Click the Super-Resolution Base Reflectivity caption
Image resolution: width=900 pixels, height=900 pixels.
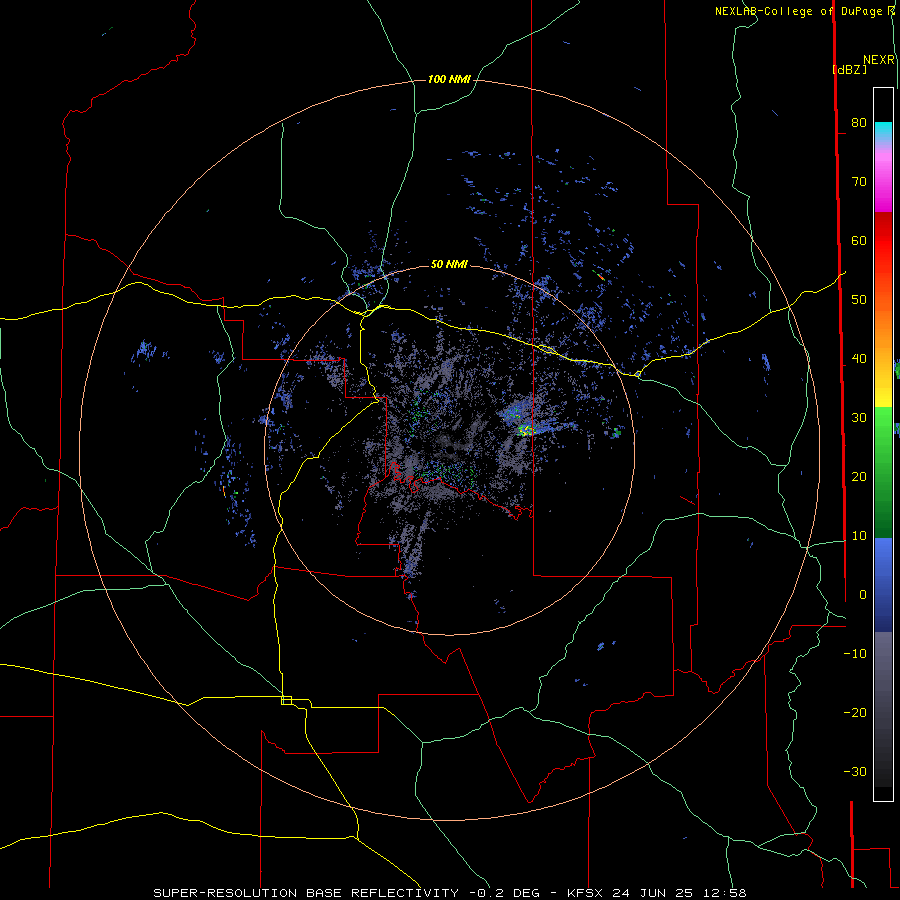point(449,893)
